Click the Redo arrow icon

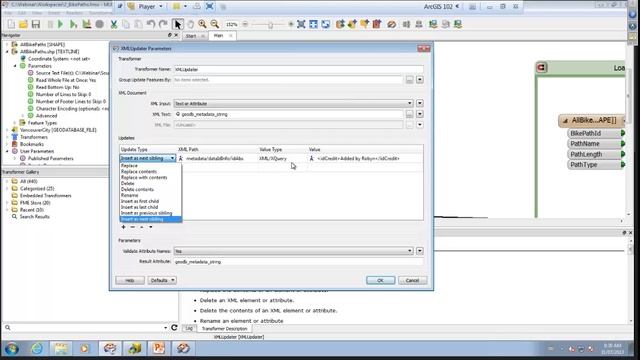click(x=163, y=24)
